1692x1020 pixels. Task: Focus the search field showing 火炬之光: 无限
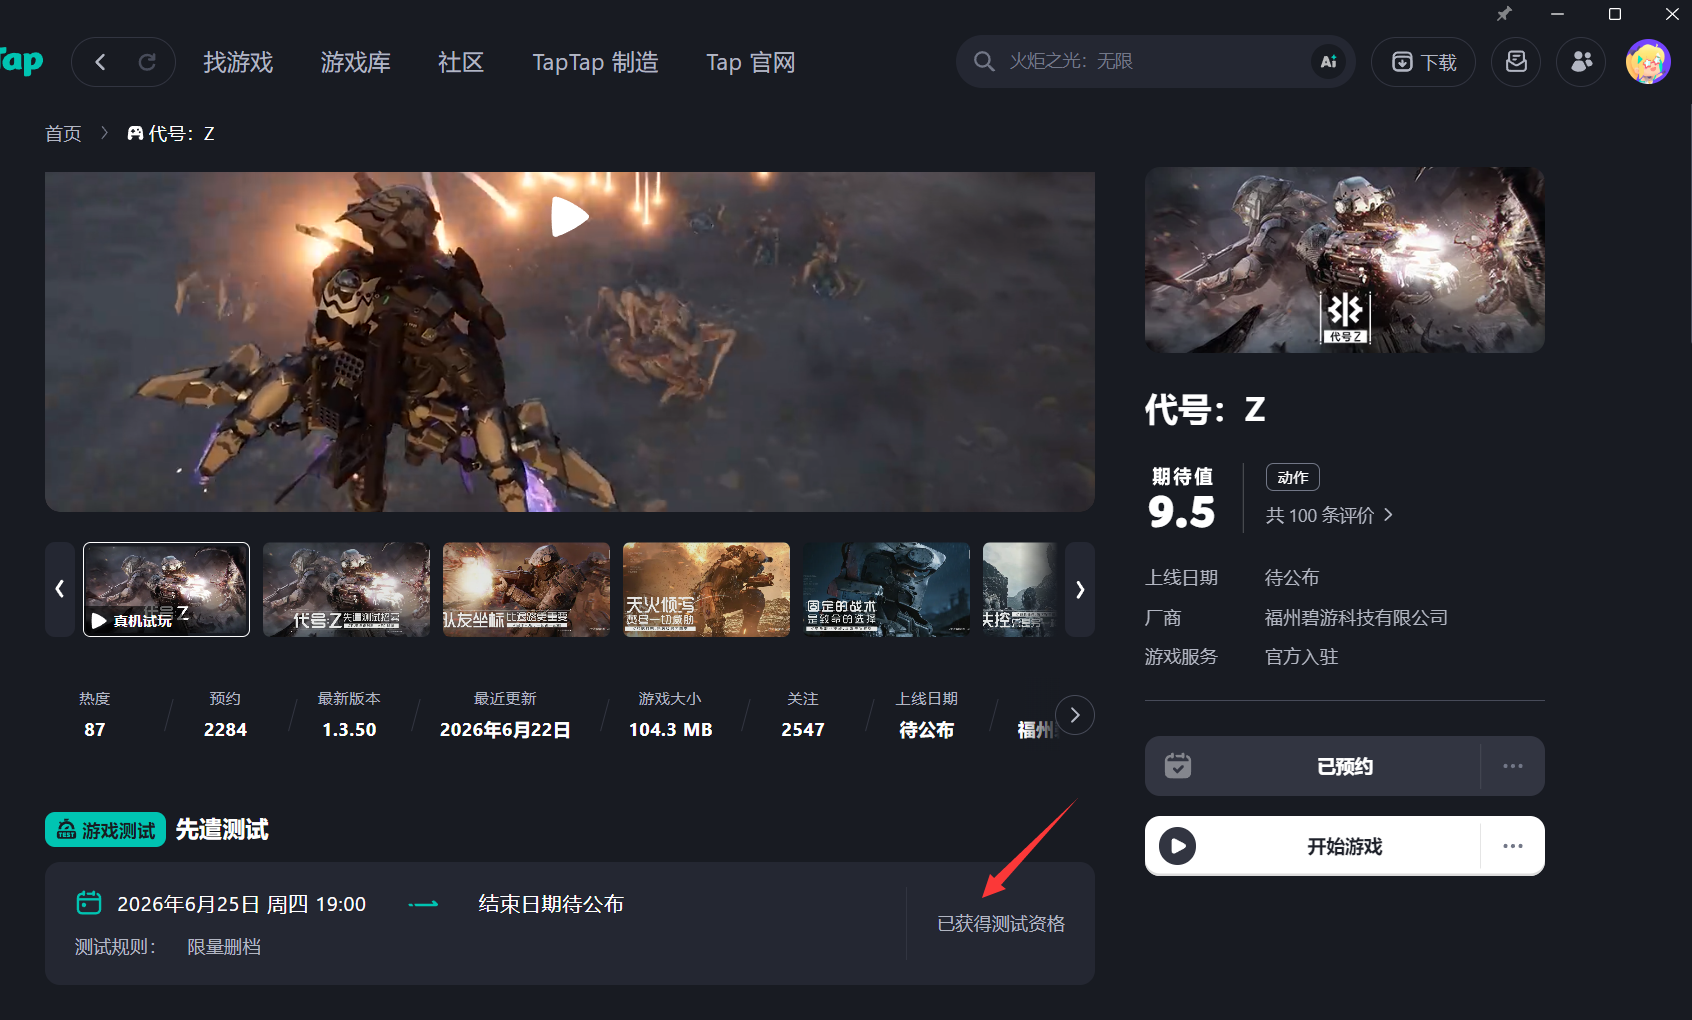pyautogui.click(x=1155, y=62)
